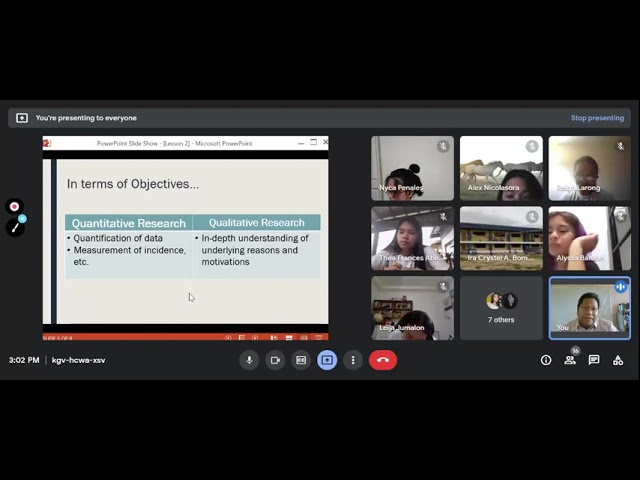The width and height of the screenshot is (640, 480).
Task: Click the 3:02 PM time display
Action: 24,360
